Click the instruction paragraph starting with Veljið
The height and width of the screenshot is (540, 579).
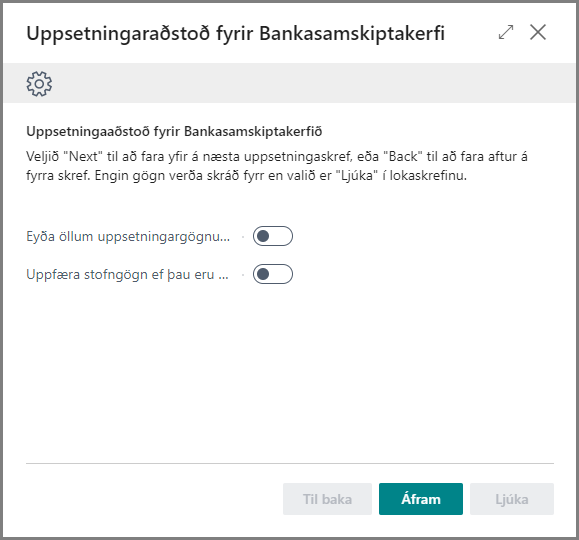(277, 166)
